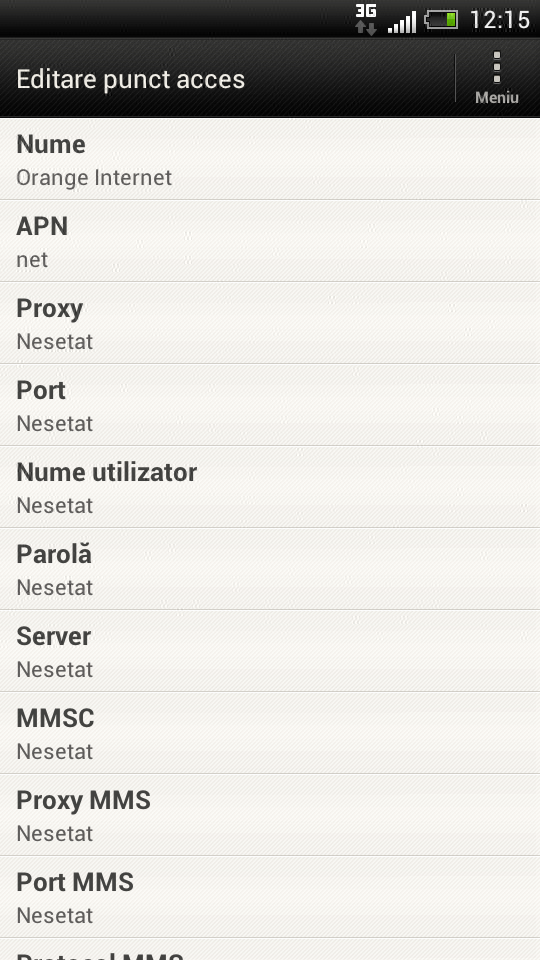Click the Editare punct acces title
This screenshot has width=540, height=960.
coord(130,80)
